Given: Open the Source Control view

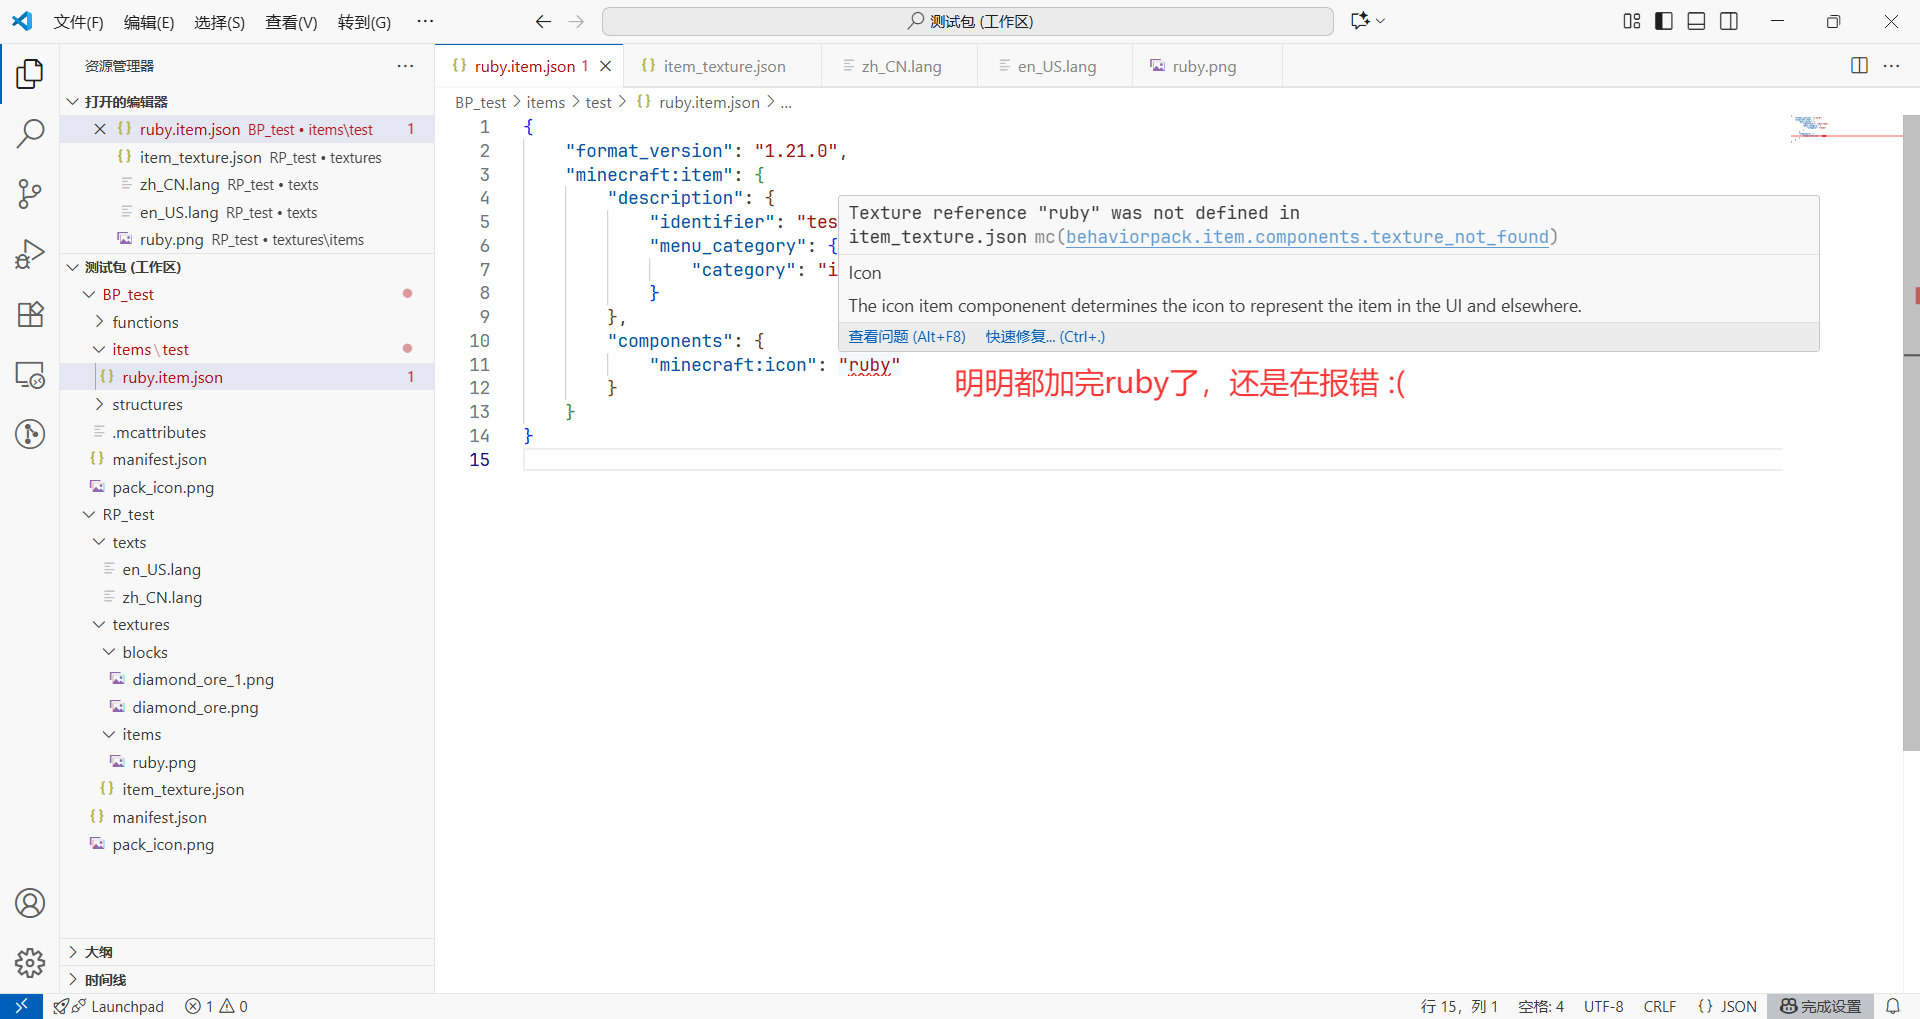Looking at the screenshot, I should click(30, 194).
